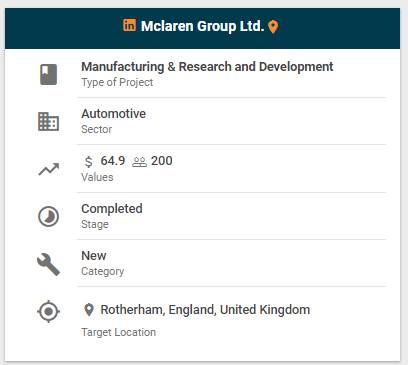Click the people jobs icon beside 200
The image size is (408, 365).
[x=139, y=162]
